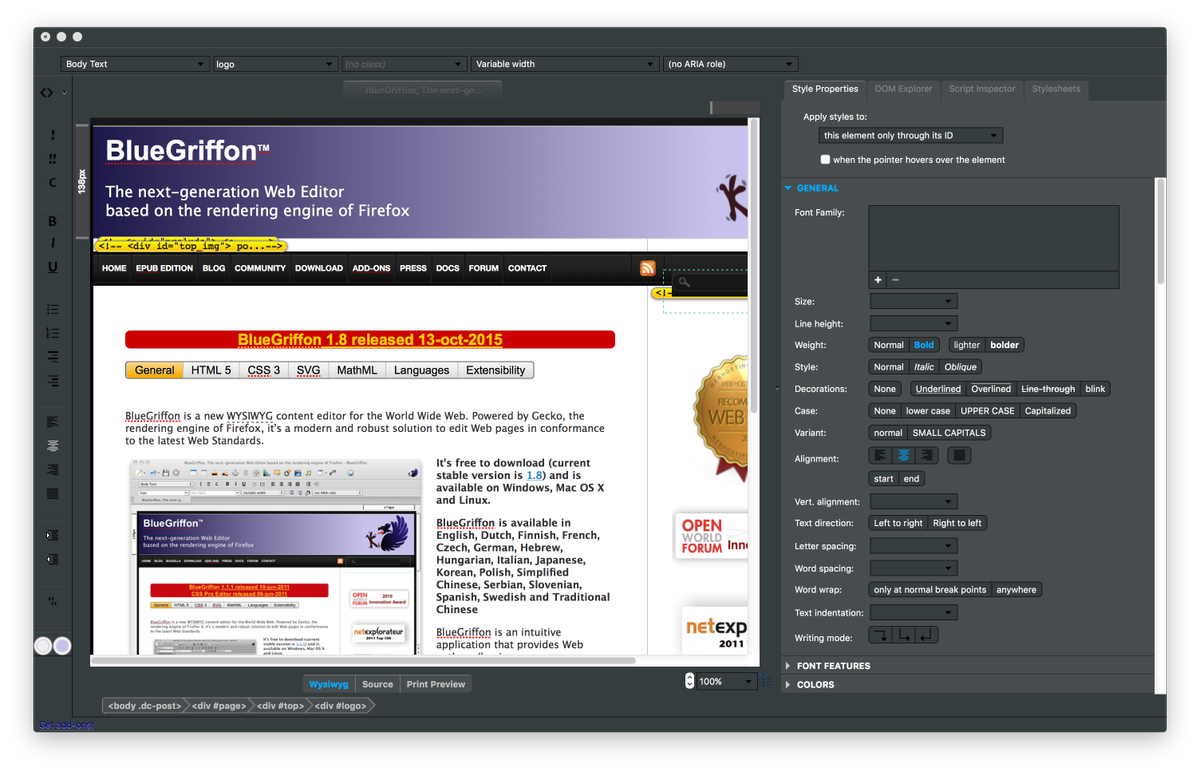
Task: Choose first writing mode icon
Action: coord(881,635)
